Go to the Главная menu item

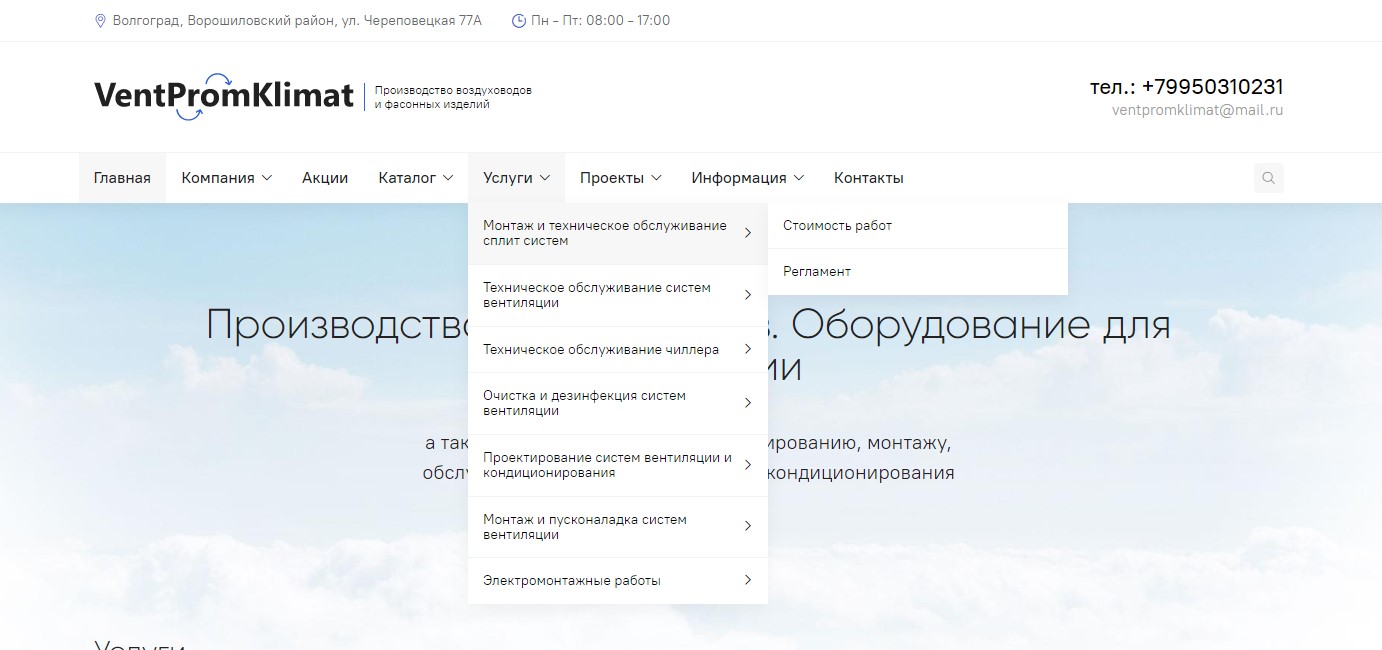[x=122, y=178]
